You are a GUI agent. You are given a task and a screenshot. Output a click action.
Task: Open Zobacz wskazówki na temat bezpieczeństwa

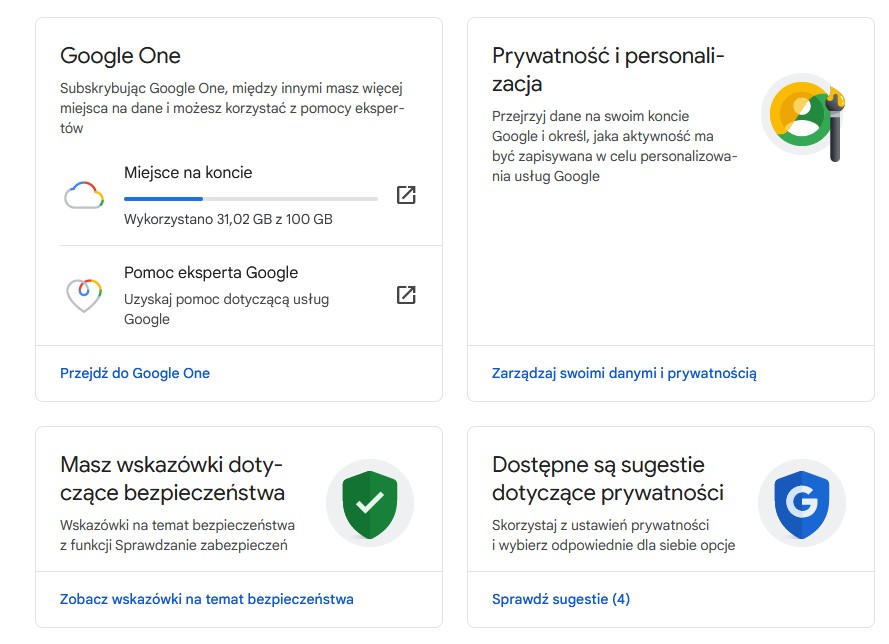(205, 600)
